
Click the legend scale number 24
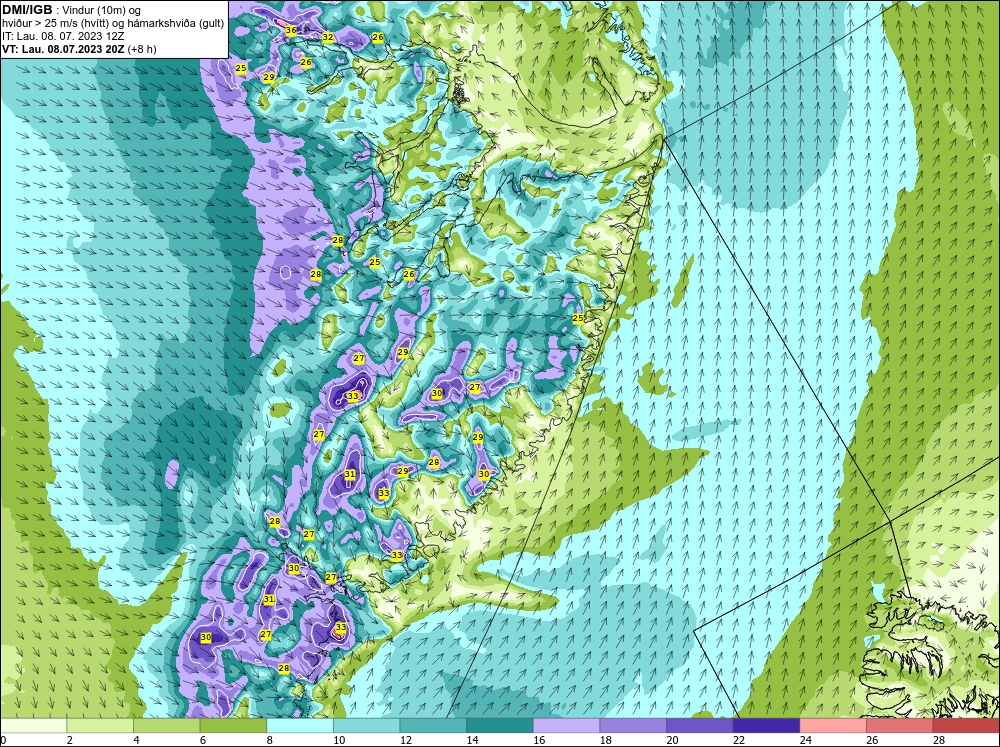806,740
